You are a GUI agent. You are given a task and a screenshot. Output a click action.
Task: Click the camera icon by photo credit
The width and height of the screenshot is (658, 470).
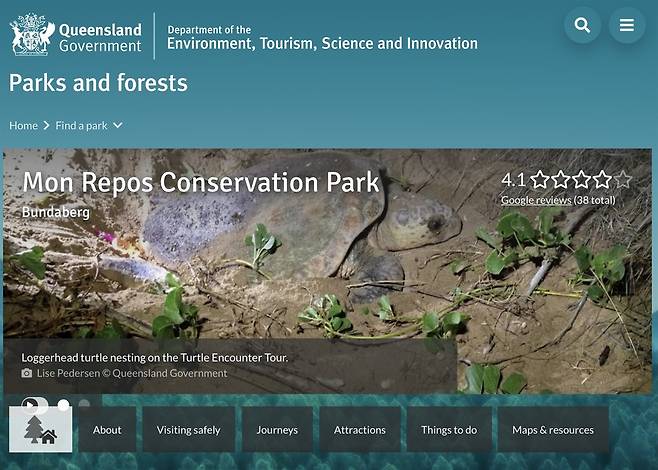point(27,374)
